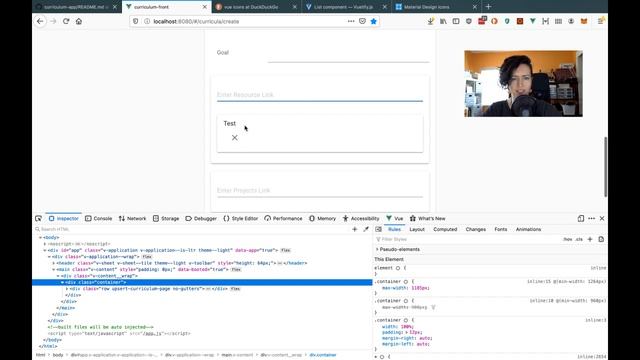Image resolution: width=640 pixels, height=360 pixels.
Task: Toggle print media simulation icon
Action: click(601, 239)
